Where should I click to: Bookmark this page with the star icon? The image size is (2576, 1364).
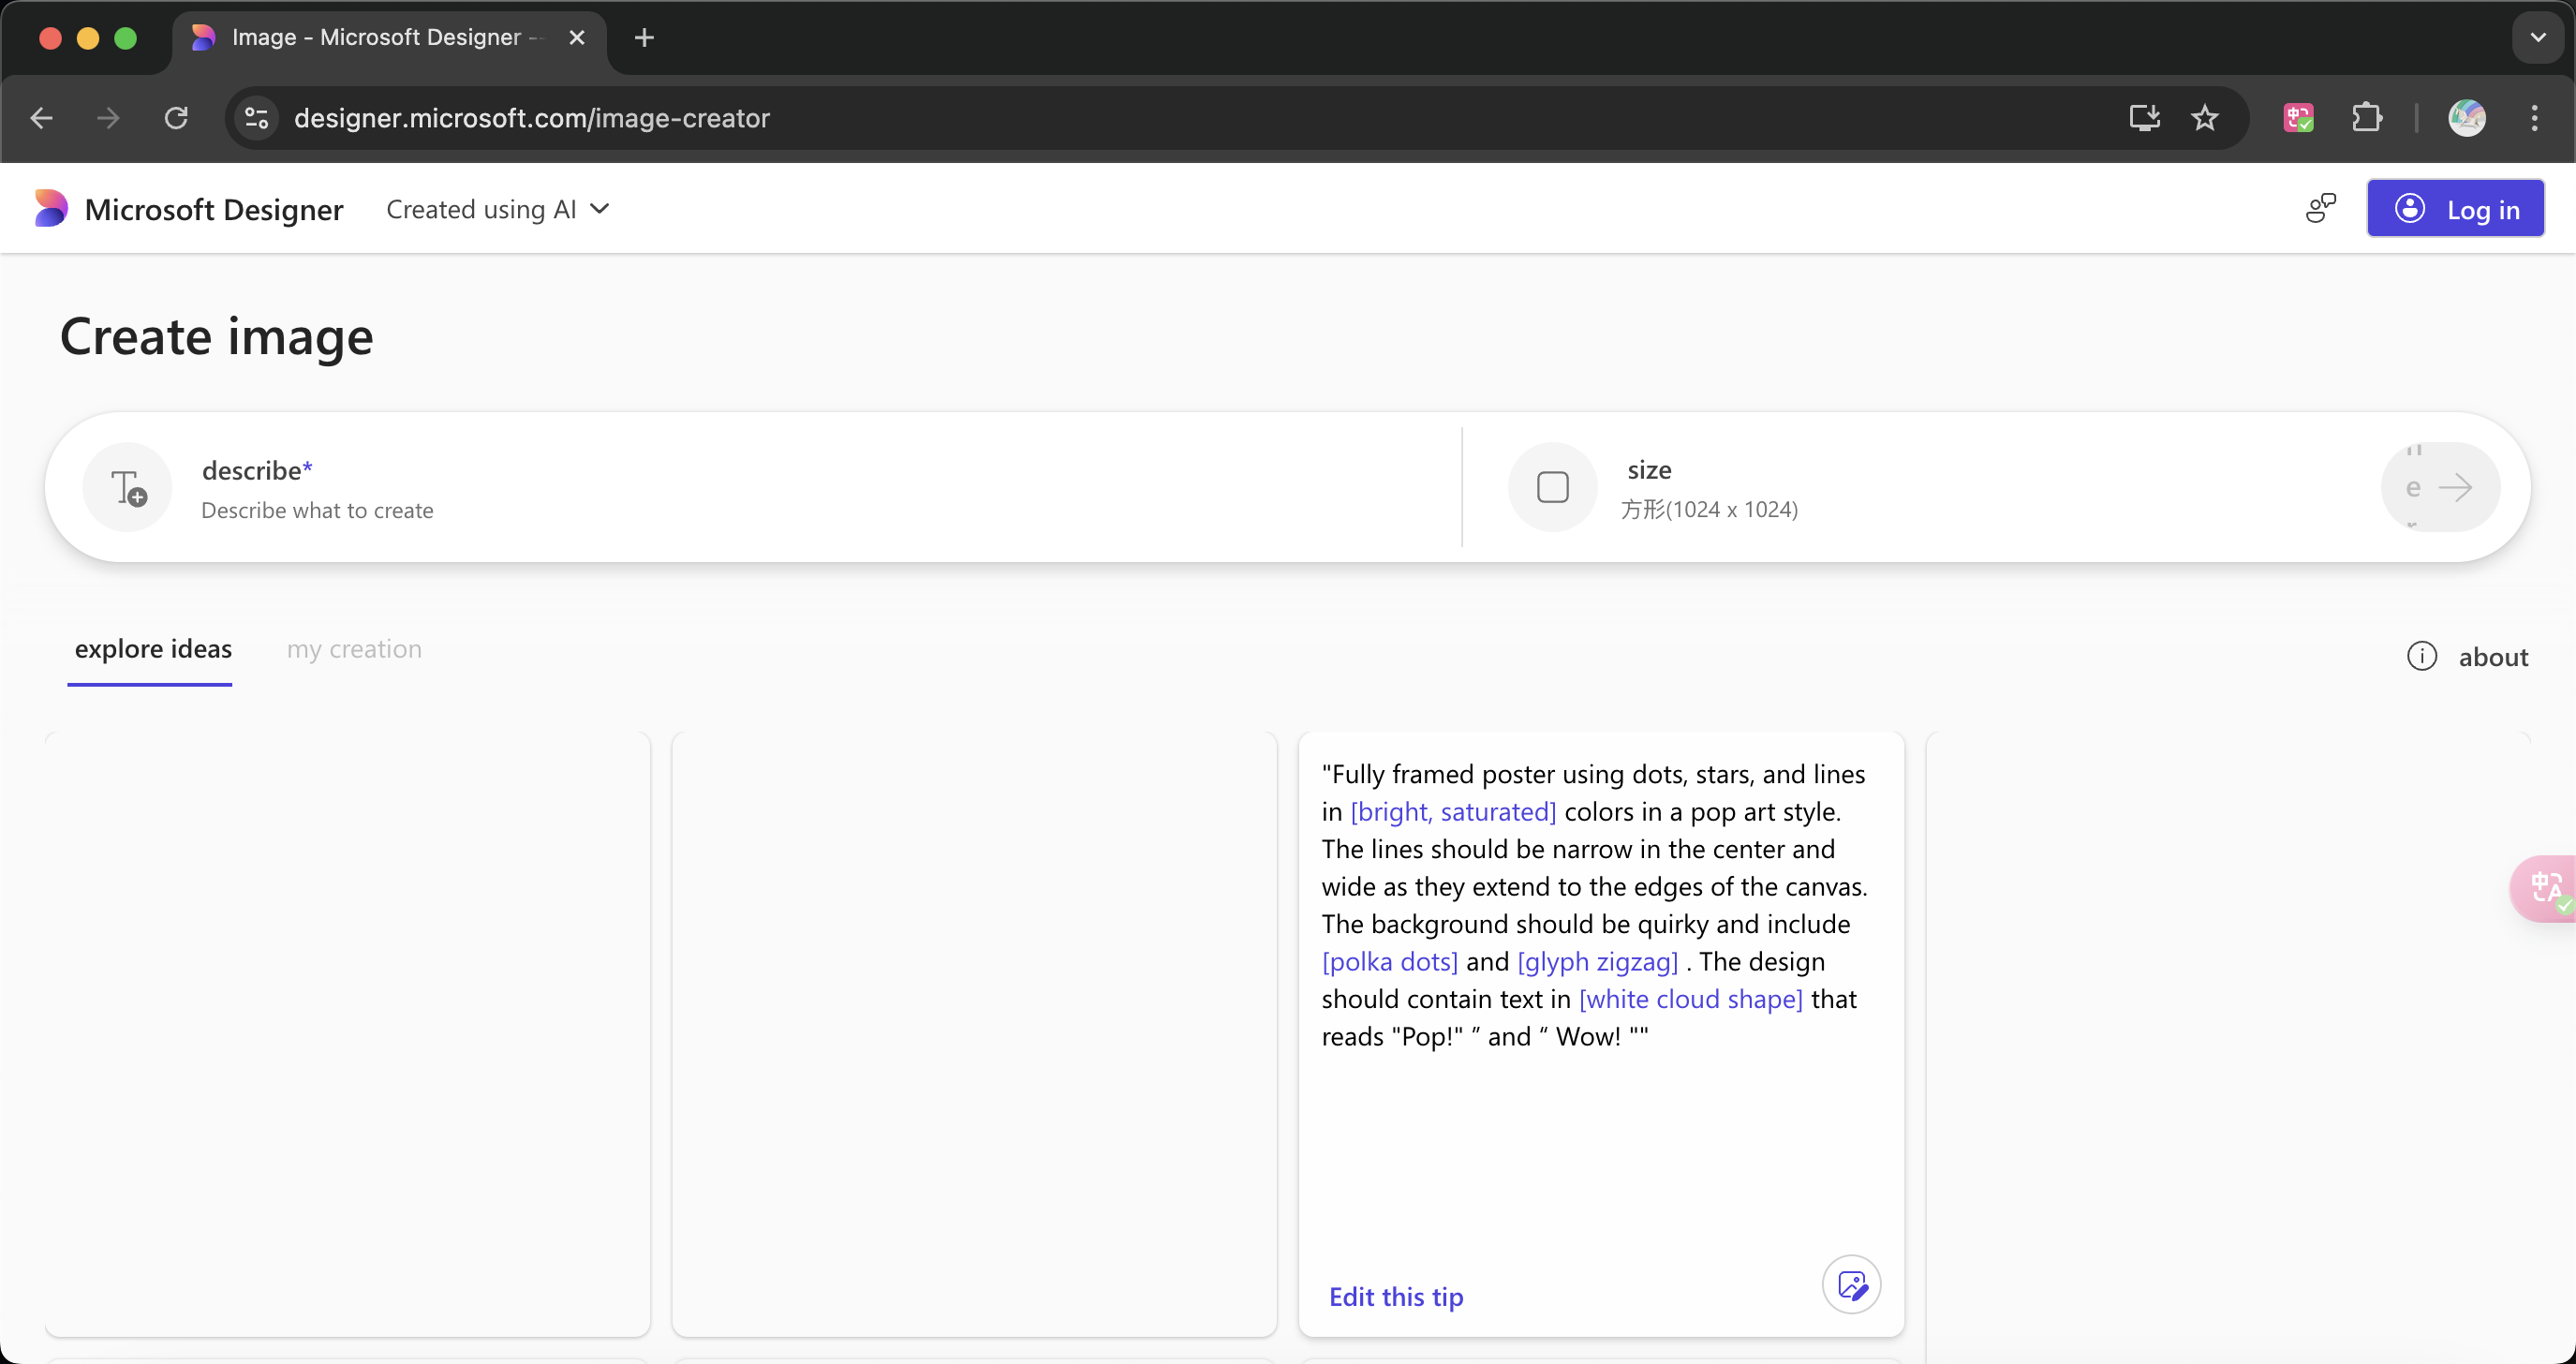click(x=2204, y=118)
